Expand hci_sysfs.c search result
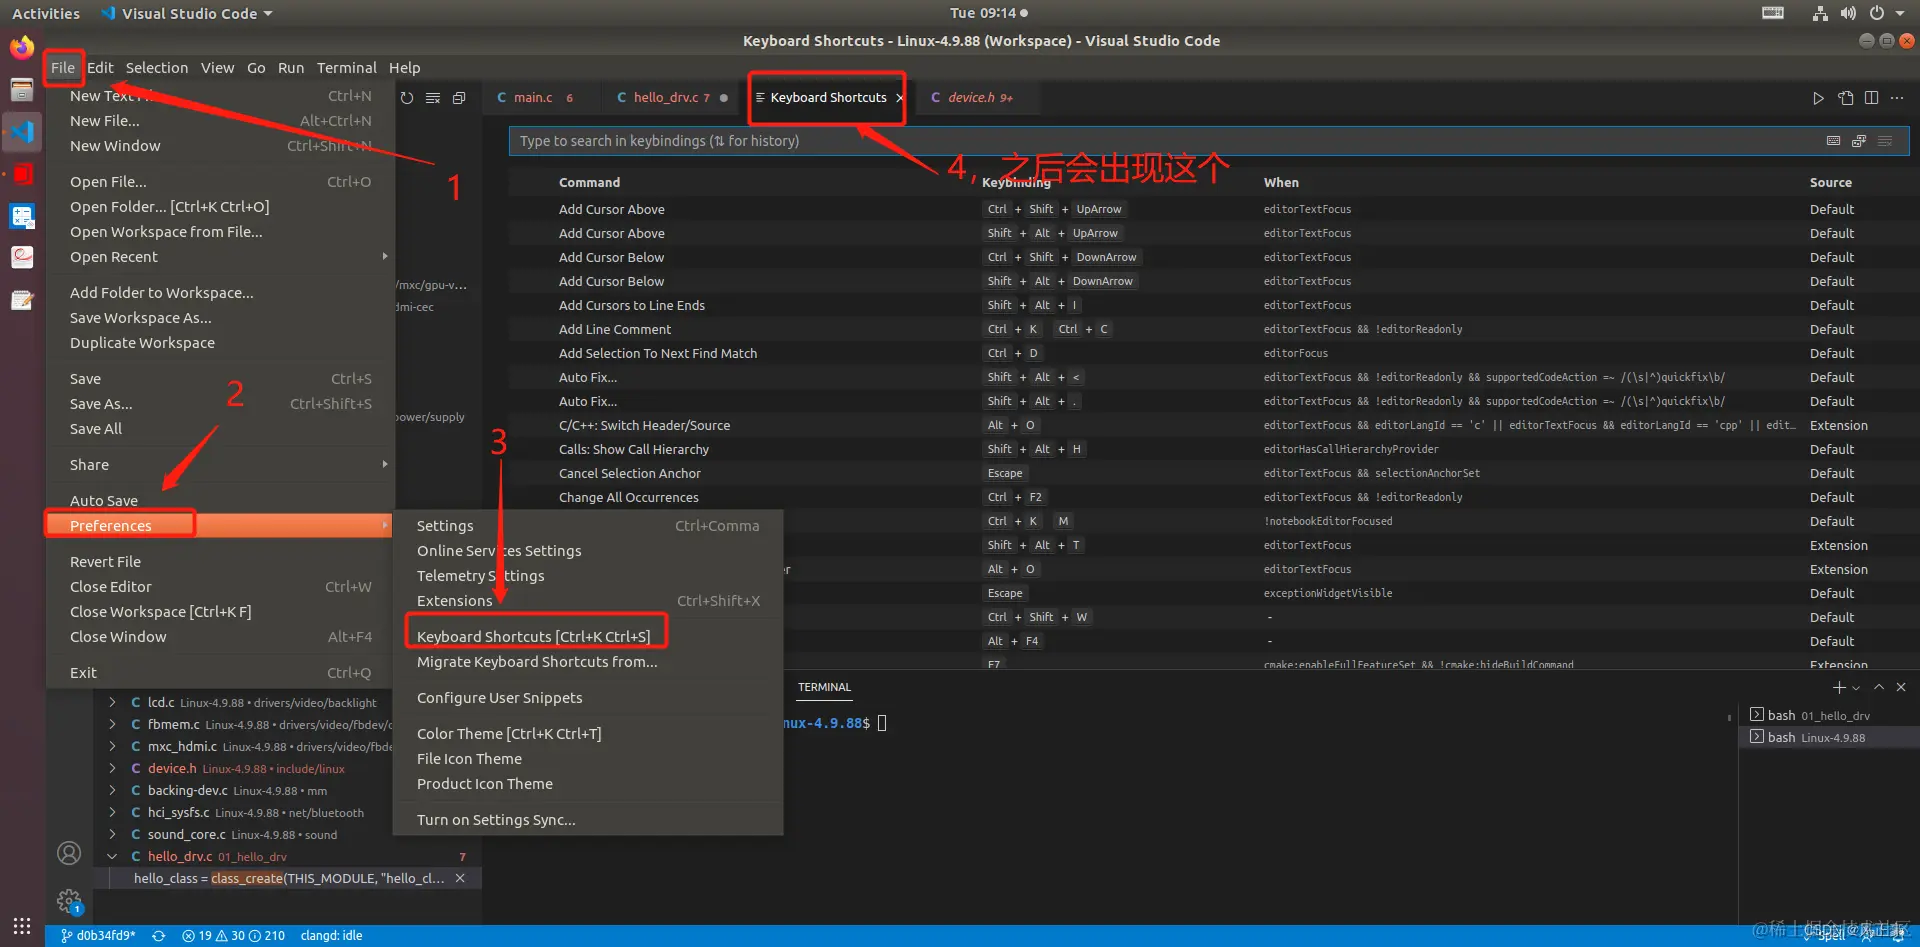Screen dimensions: 1920x947 (x=112, y=813)
